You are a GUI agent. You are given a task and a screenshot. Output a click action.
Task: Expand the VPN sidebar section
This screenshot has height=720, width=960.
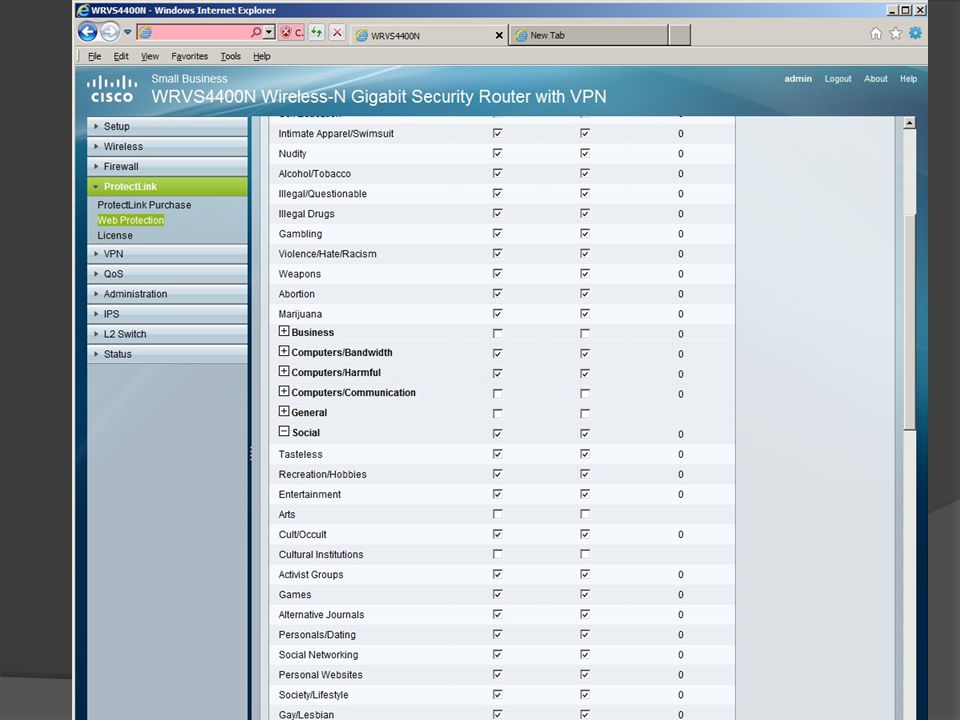point(167,254)
